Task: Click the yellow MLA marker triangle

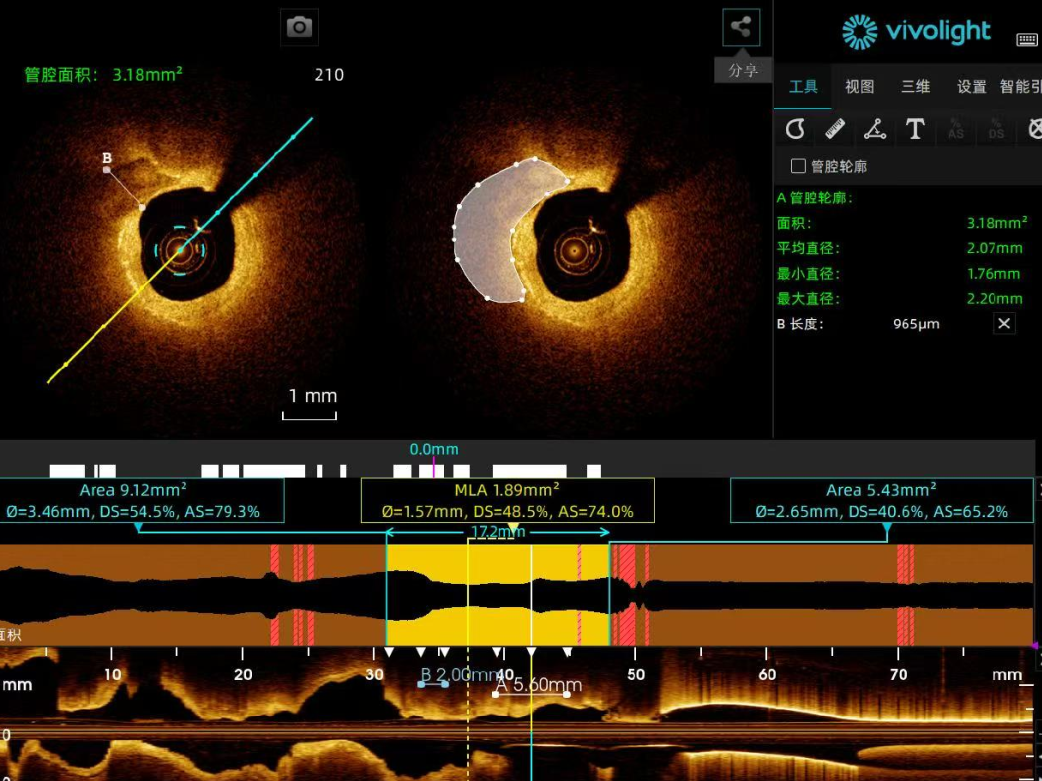Action: (513, 528)
